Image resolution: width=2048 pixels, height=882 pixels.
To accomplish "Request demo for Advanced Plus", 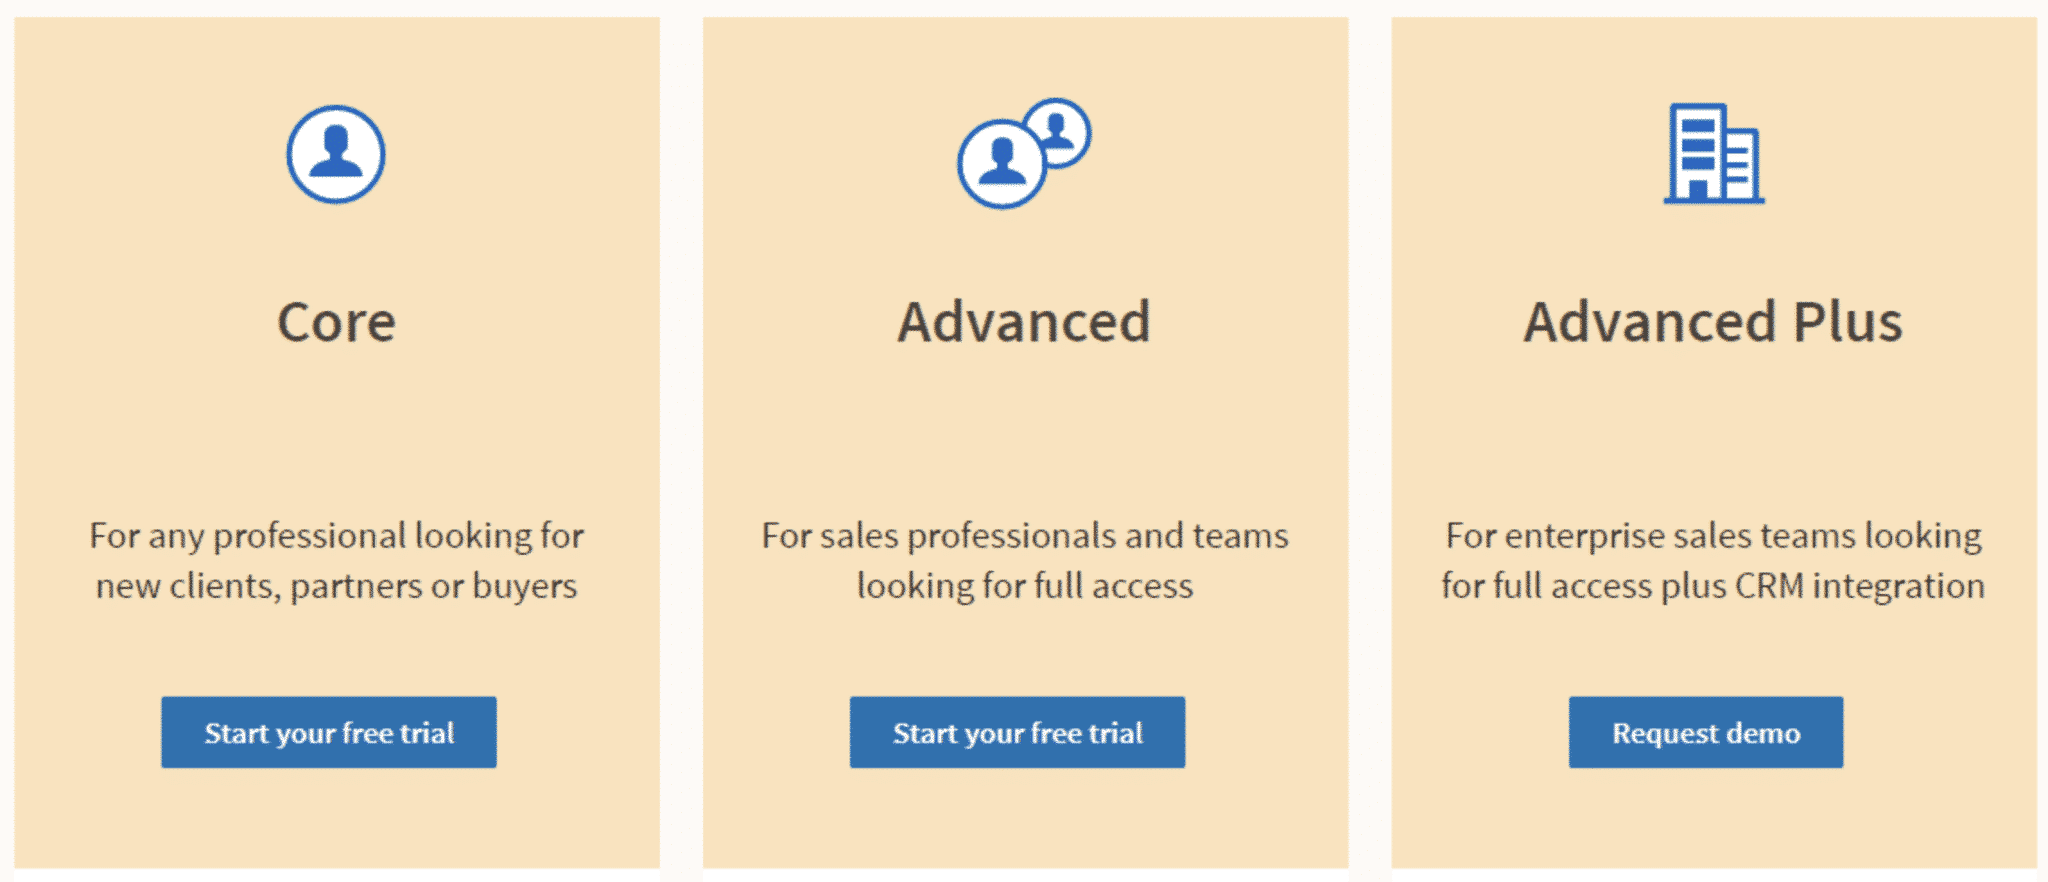I will point(1705,732).
